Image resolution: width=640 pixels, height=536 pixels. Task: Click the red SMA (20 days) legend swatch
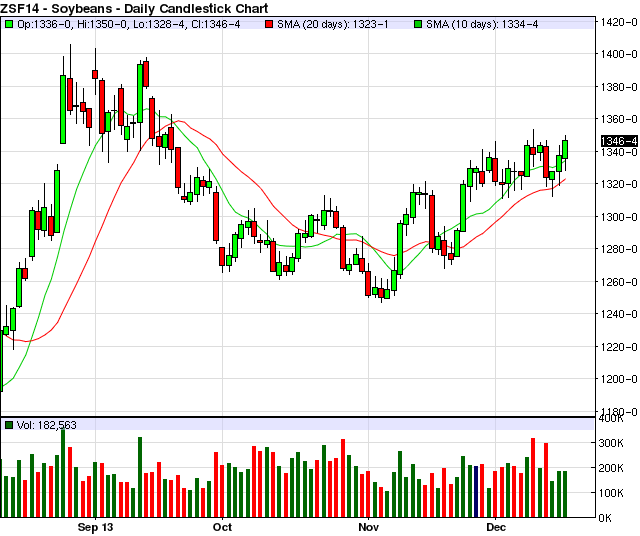269,24
